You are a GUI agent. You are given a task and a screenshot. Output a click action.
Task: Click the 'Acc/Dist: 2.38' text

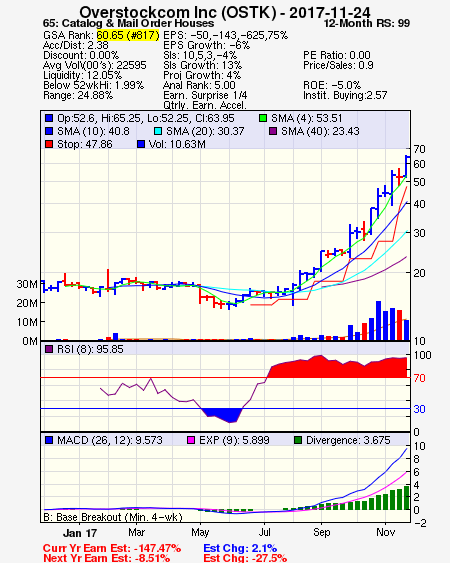(75, 45)
